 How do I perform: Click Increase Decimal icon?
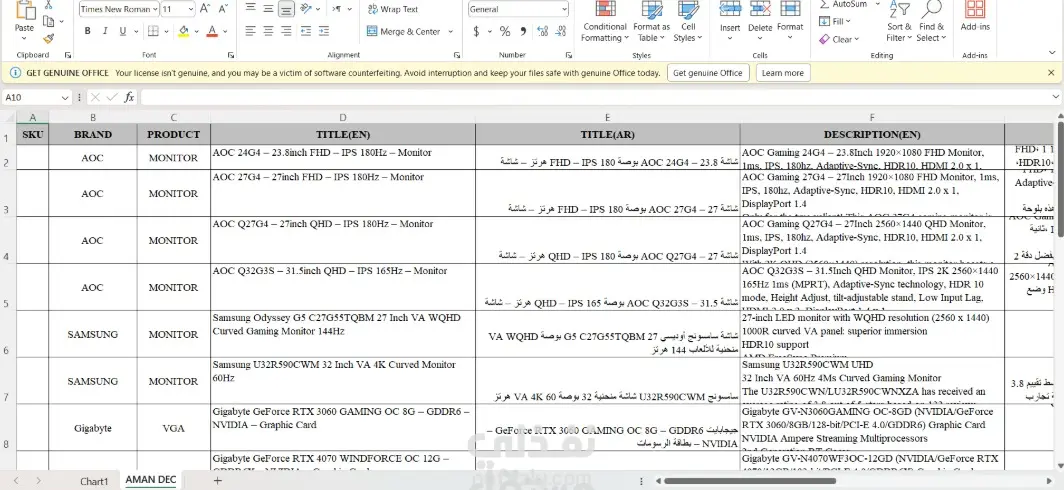542,31
